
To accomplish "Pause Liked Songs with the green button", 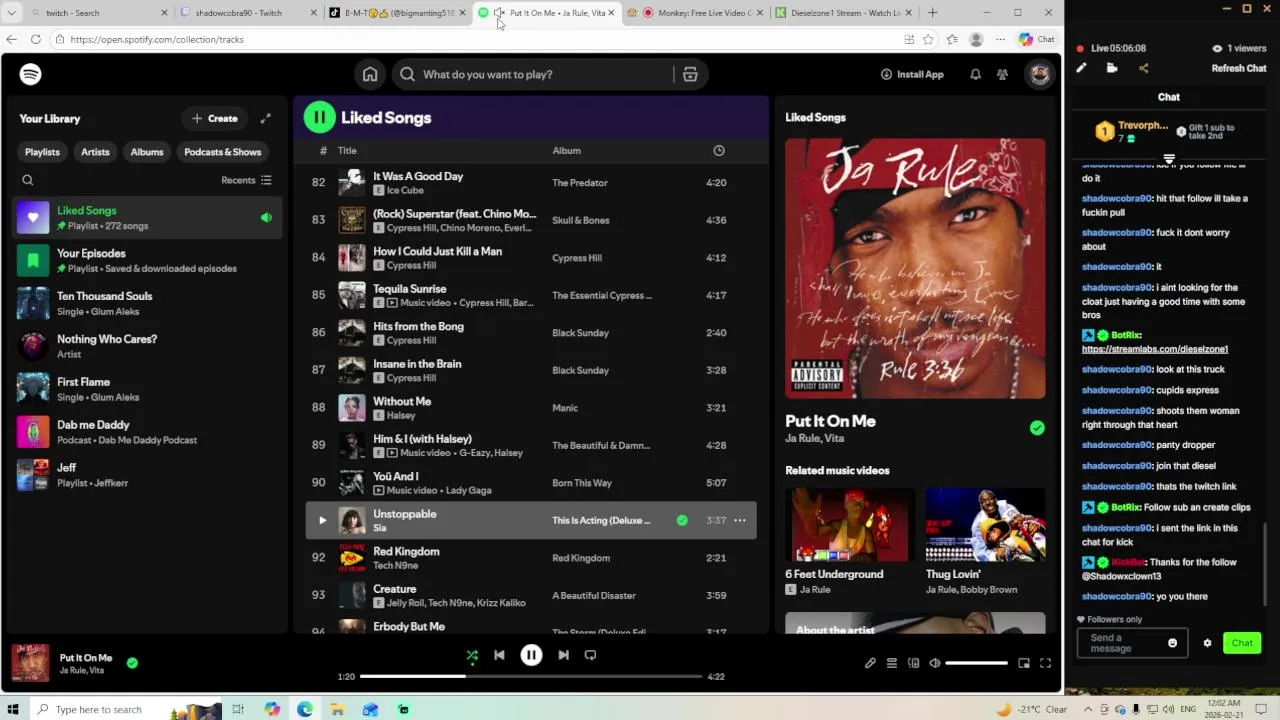I will [320, 117].
